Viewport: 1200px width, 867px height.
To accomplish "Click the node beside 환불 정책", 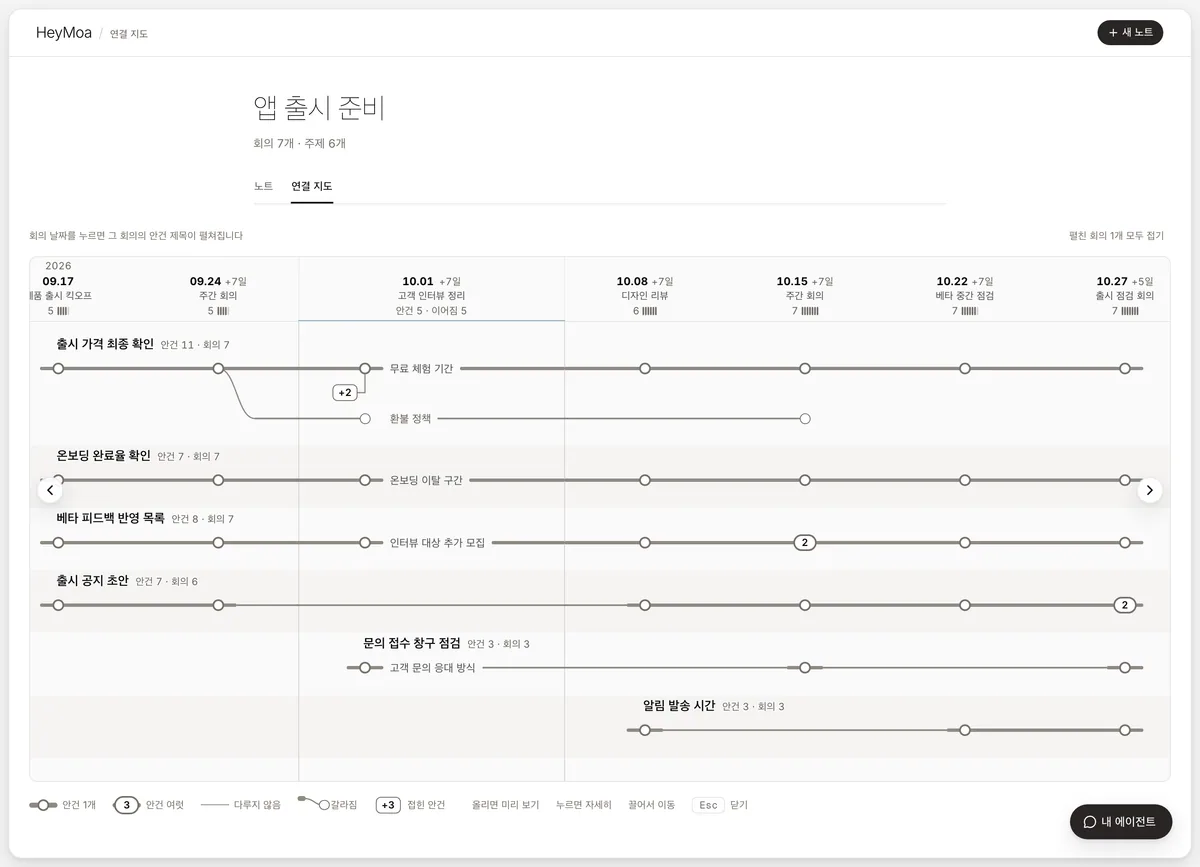I will tap(365, 419).
